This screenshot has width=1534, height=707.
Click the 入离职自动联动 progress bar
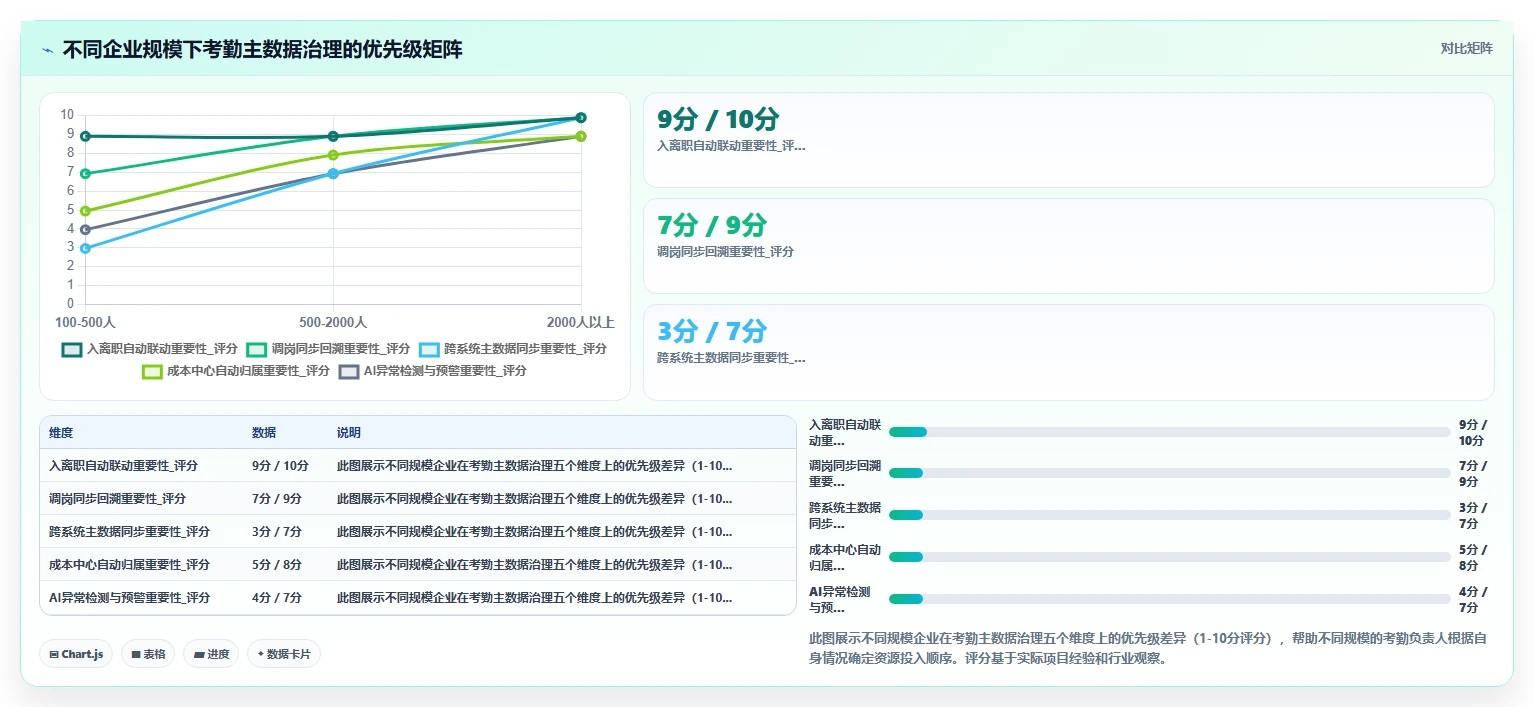pyautogui.click(x=1169, y=432)
